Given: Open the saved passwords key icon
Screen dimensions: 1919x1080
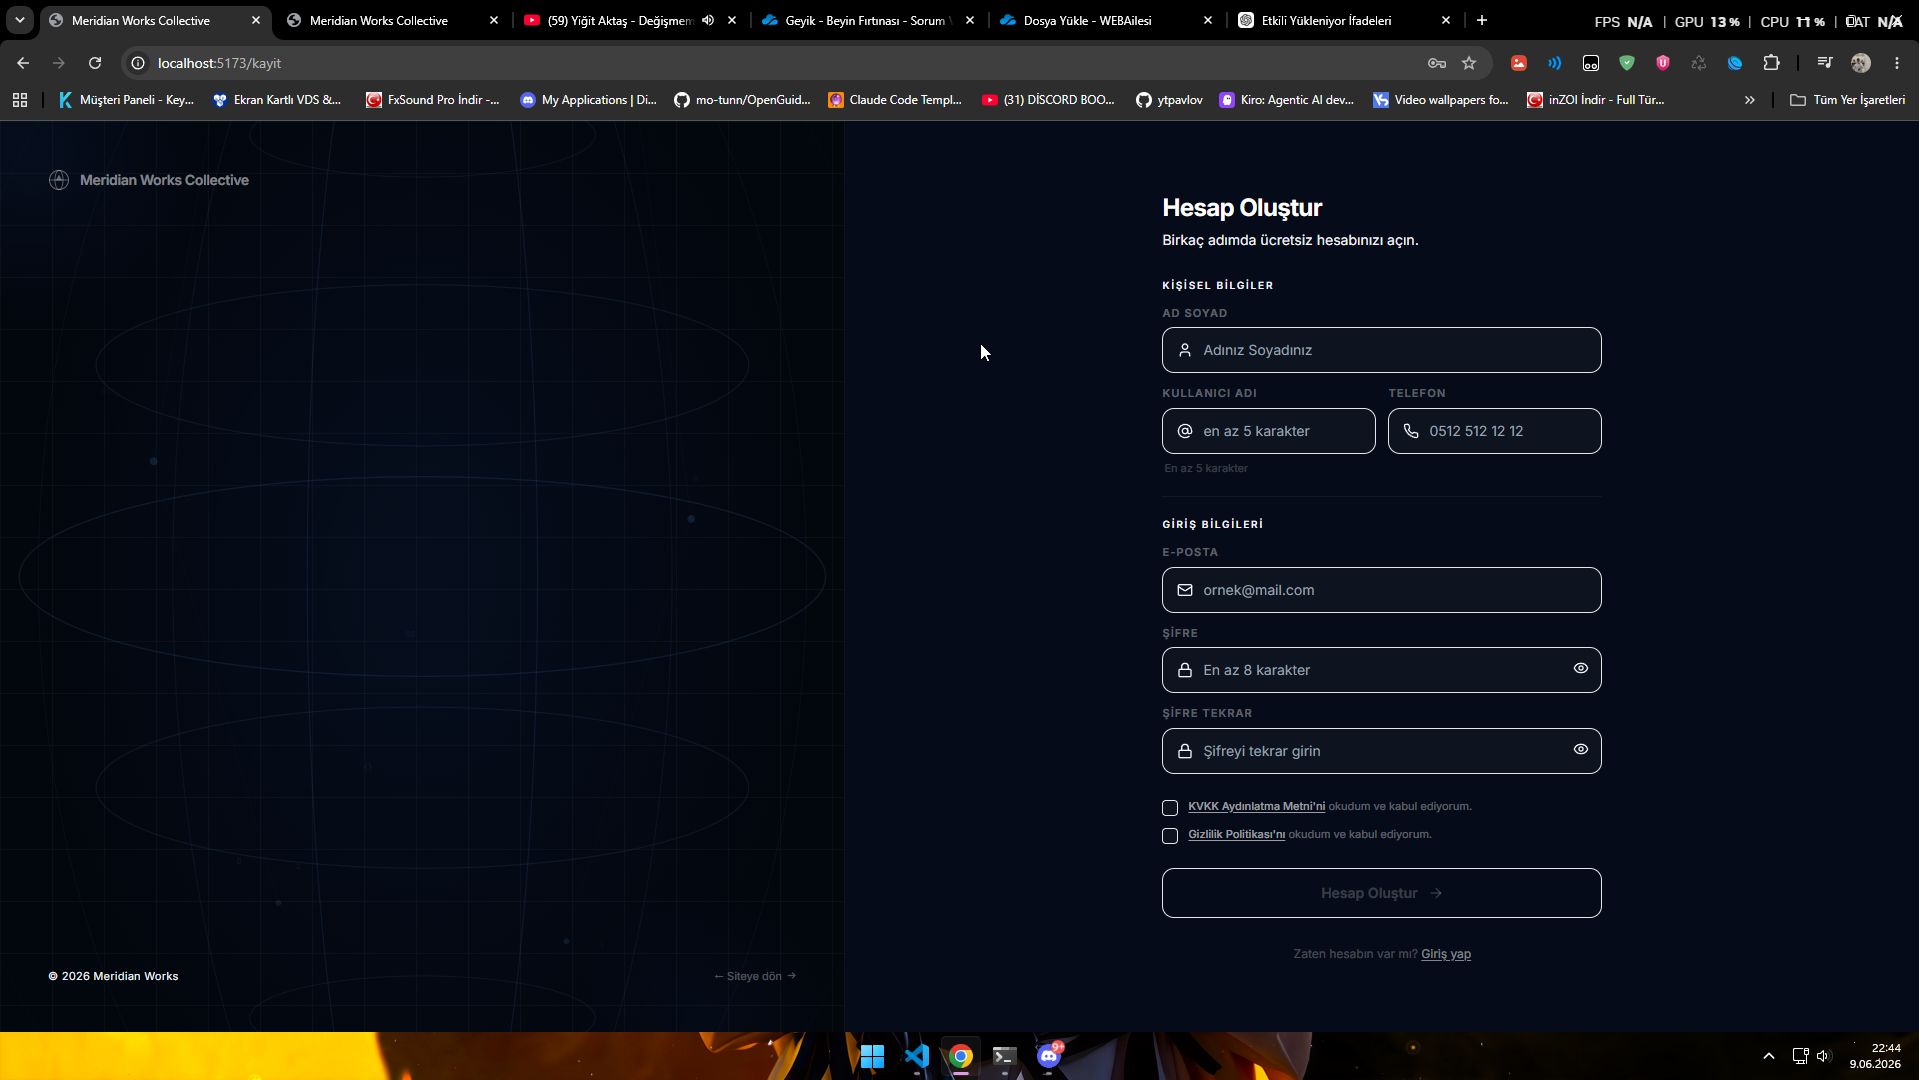Looking at the screenshot, I should tap(1437, 63).
